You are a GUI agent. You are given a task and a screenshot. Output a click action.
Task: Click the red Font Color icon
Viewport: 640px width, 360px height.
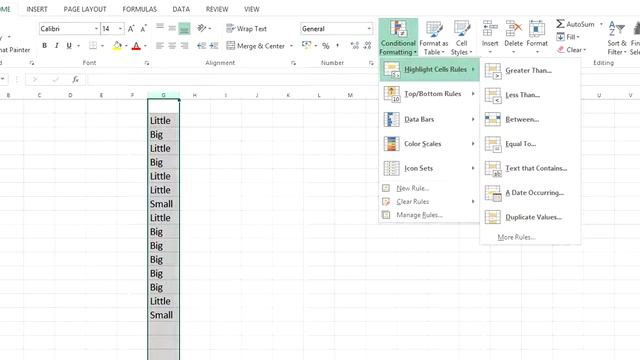point(136,46)
